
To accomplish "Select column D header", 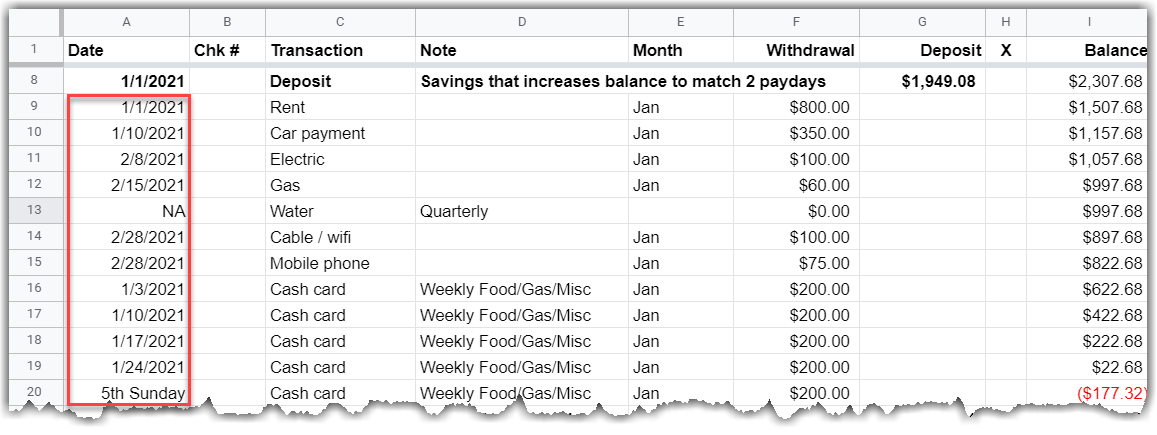I will click(x=521, y=21).
